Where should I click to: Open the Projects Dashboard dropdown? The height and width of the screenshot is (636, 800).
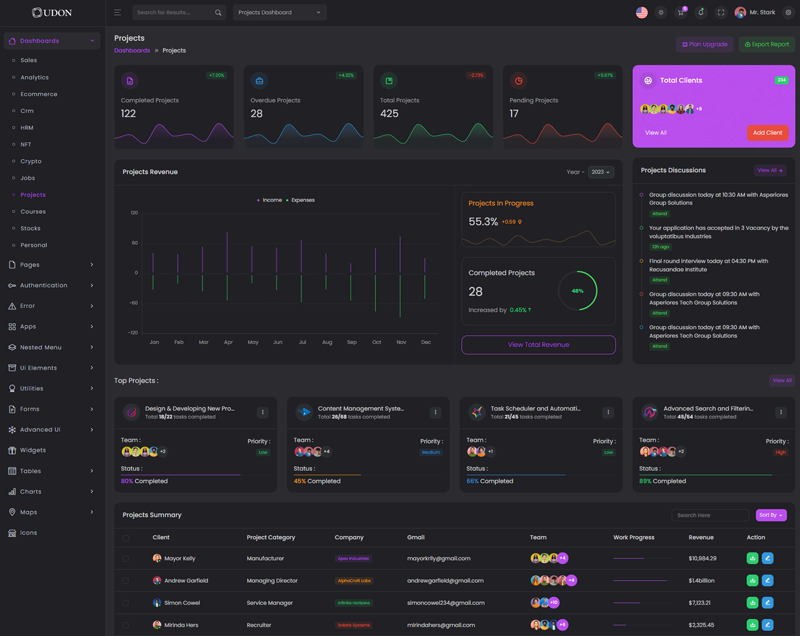click(279, 13)
